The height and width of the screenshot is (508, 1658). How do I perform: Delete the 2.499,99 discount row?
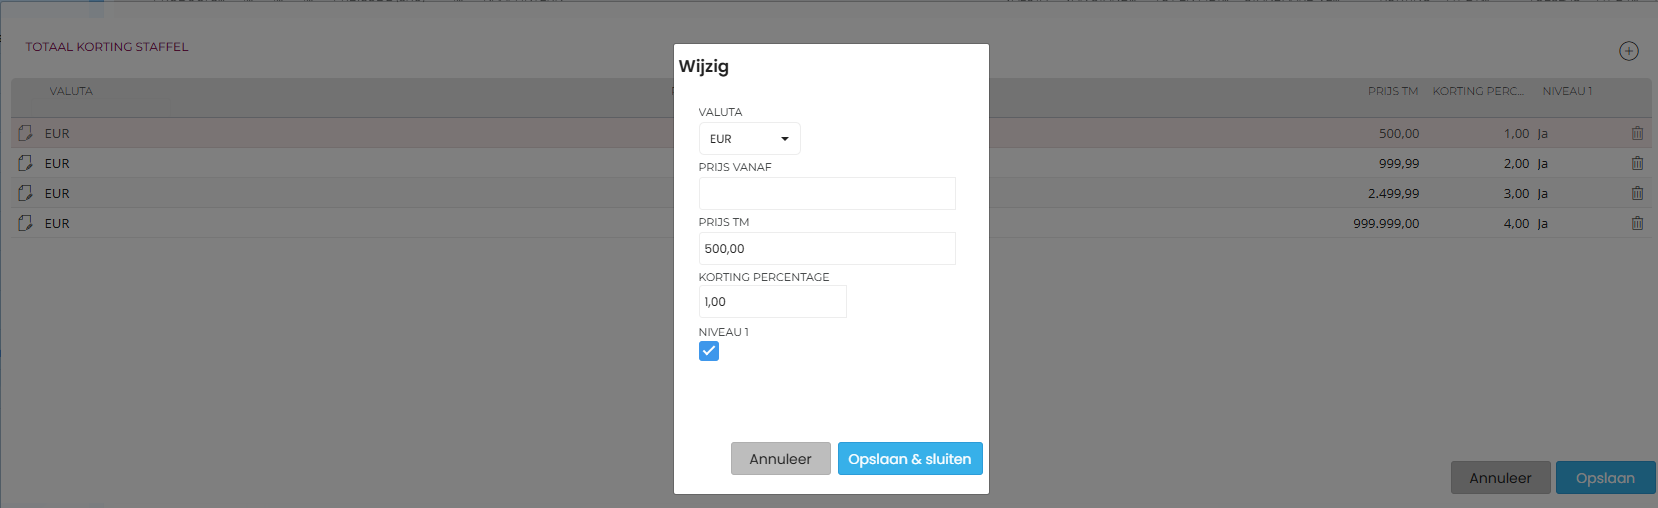[x=1637, y=193]
